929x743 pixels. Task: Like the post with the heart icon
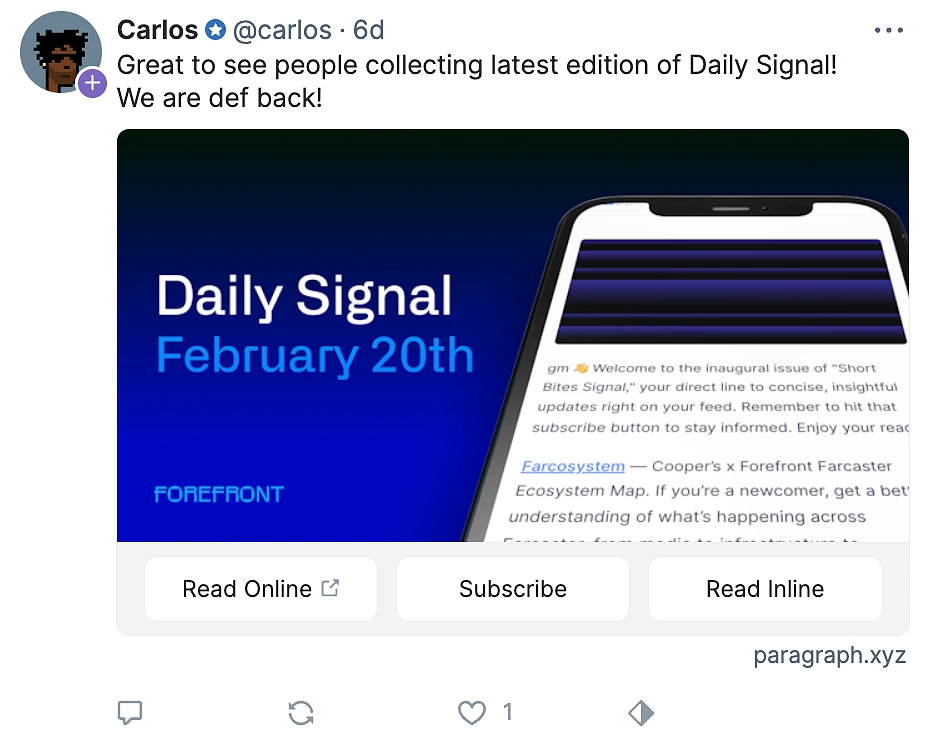[x=471, y=712]
